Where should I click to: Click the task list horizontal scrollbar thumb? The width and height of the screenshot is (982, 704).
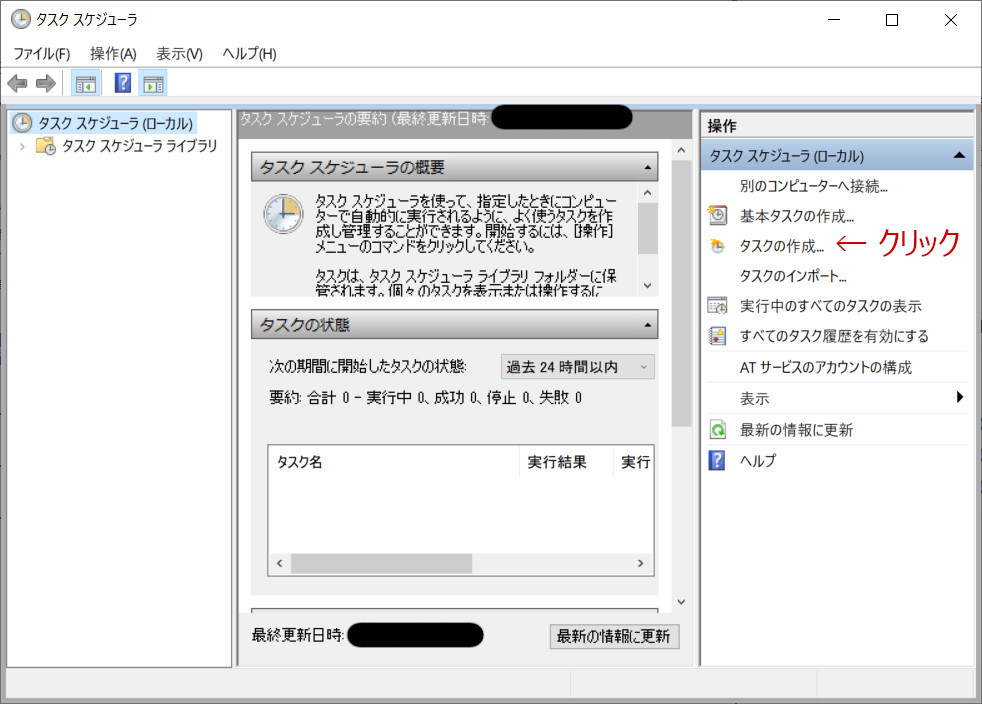coord(381,563)
